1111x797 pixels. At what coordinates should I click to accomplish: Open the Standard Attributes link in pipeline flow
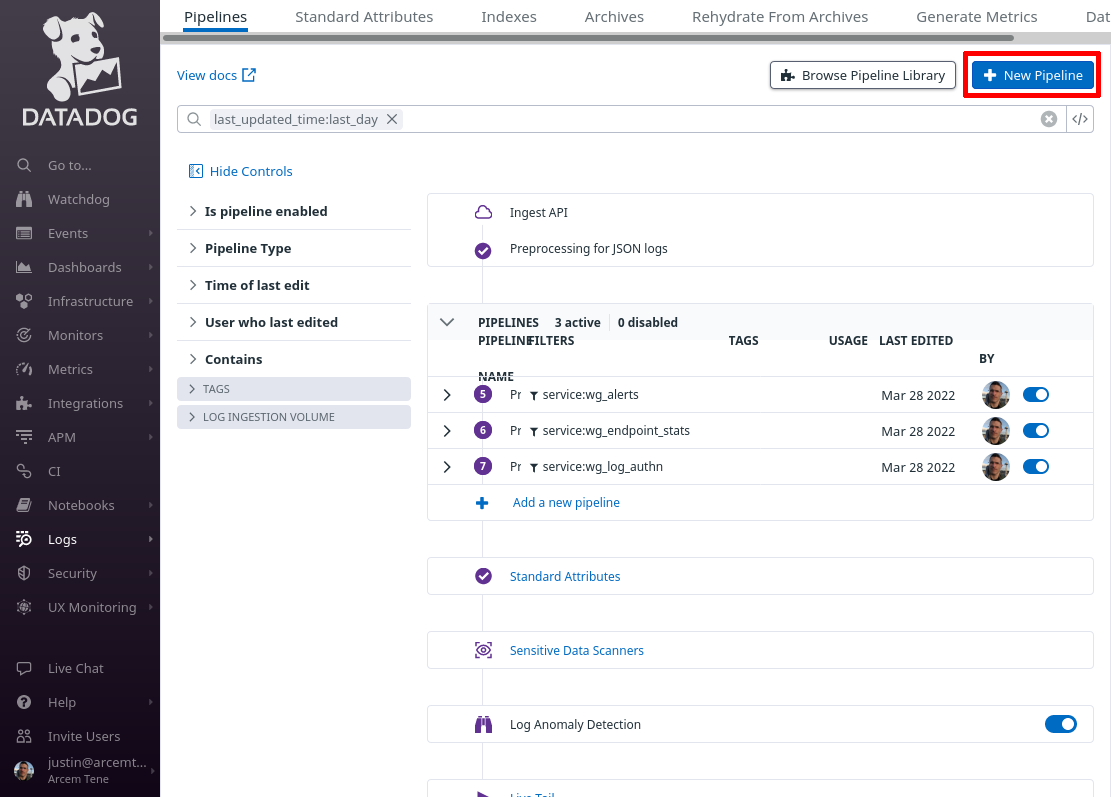pyautogui.click(x=565, y=576)
